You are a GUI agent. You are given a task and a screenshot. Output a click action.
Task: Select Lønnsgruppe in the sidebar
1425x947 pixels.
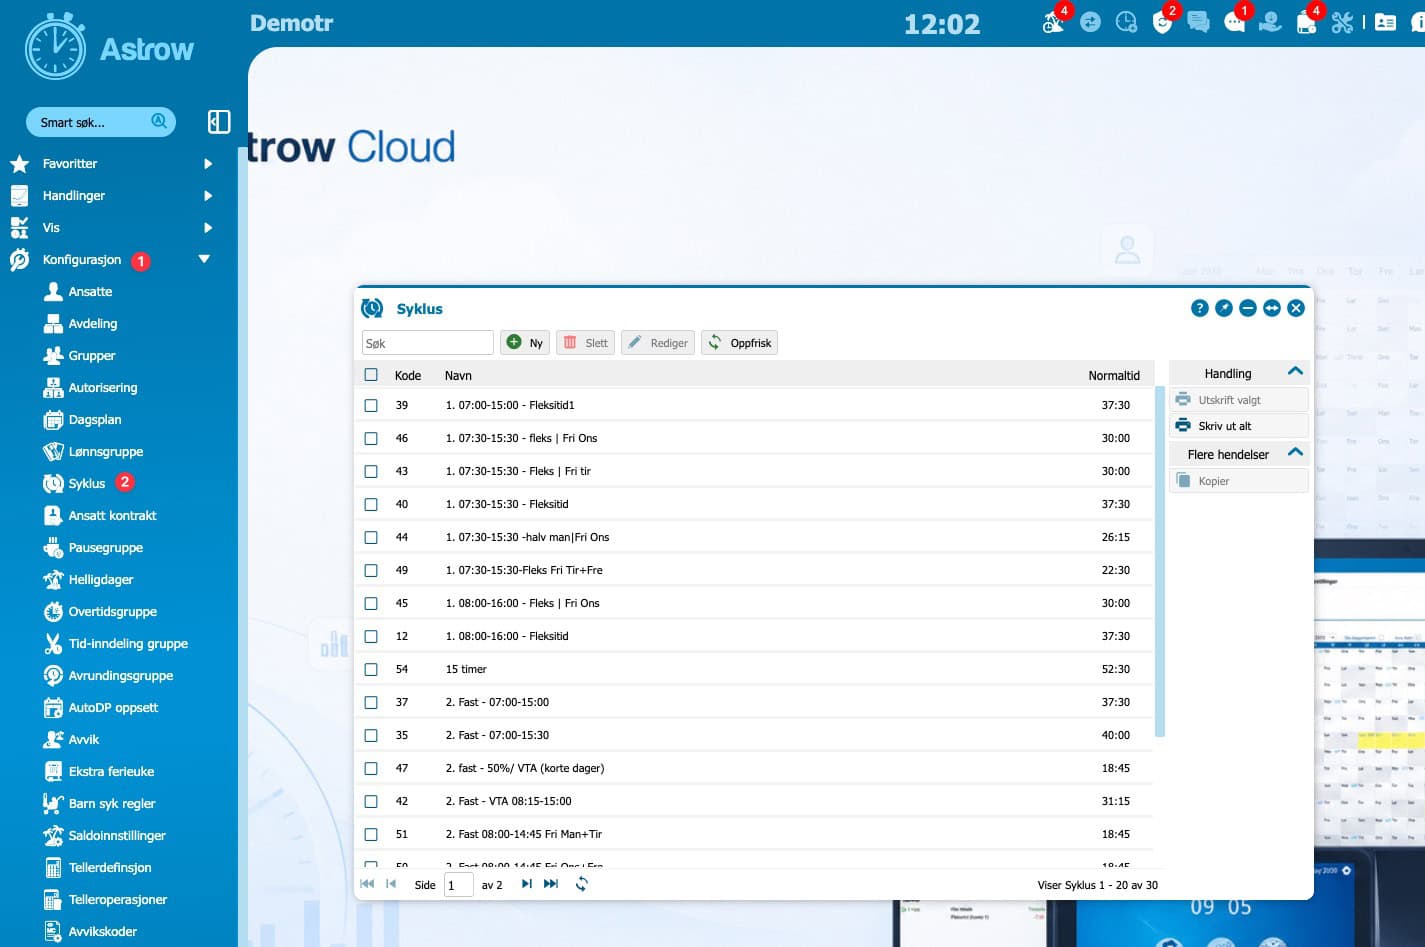coord(105,452)
